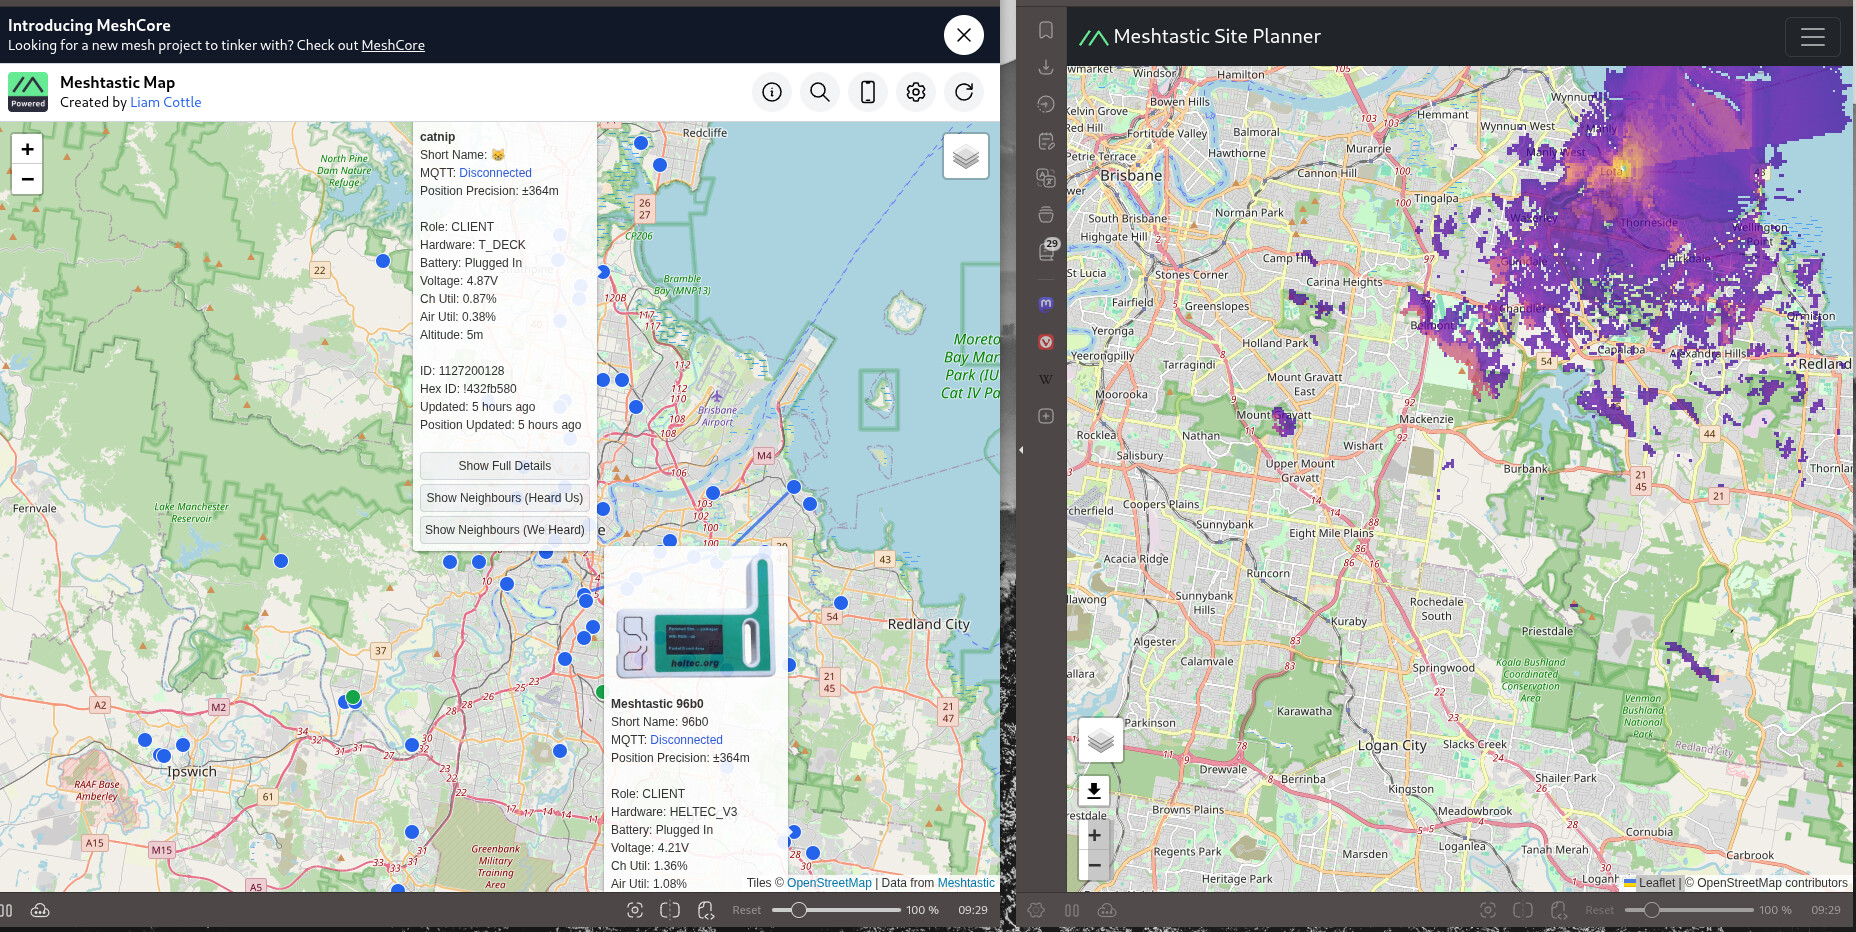Click capture page icon in left status bar
1856x932 pixels.
coord(634,910)
